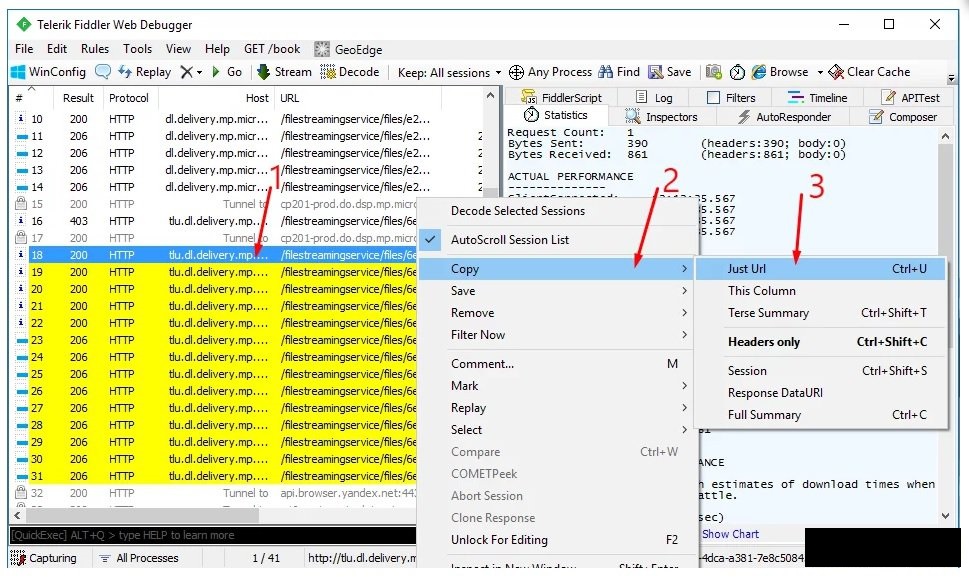Click the Result column header
The height and width of the screenshot is (577, 969).
click(x=78, y=98)
